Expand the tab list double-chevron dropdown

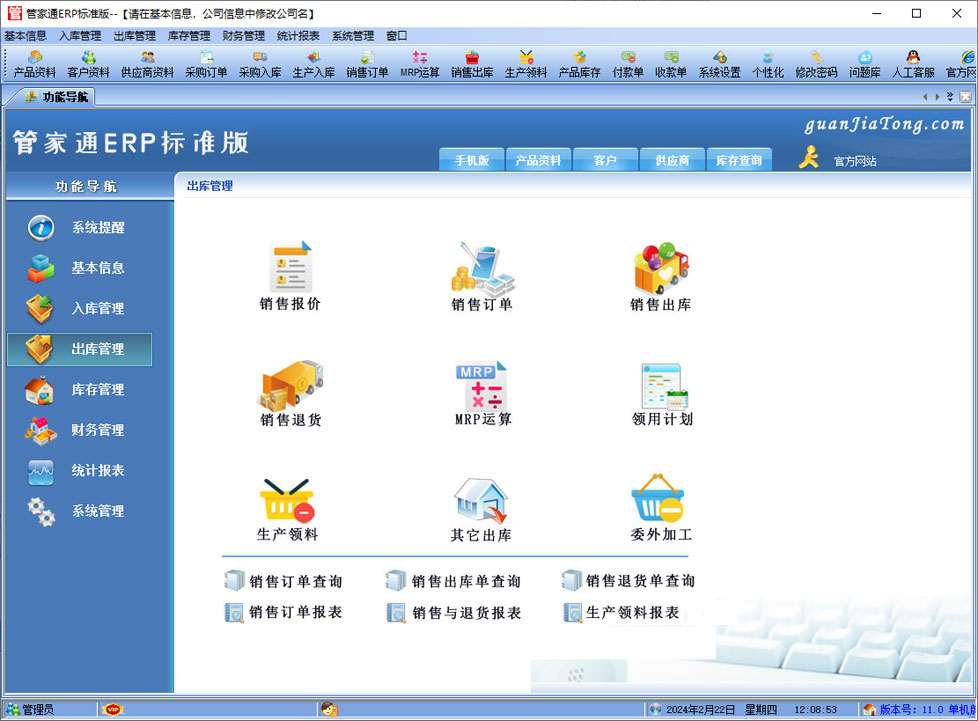pyautogui.click(x=950, y=97)
